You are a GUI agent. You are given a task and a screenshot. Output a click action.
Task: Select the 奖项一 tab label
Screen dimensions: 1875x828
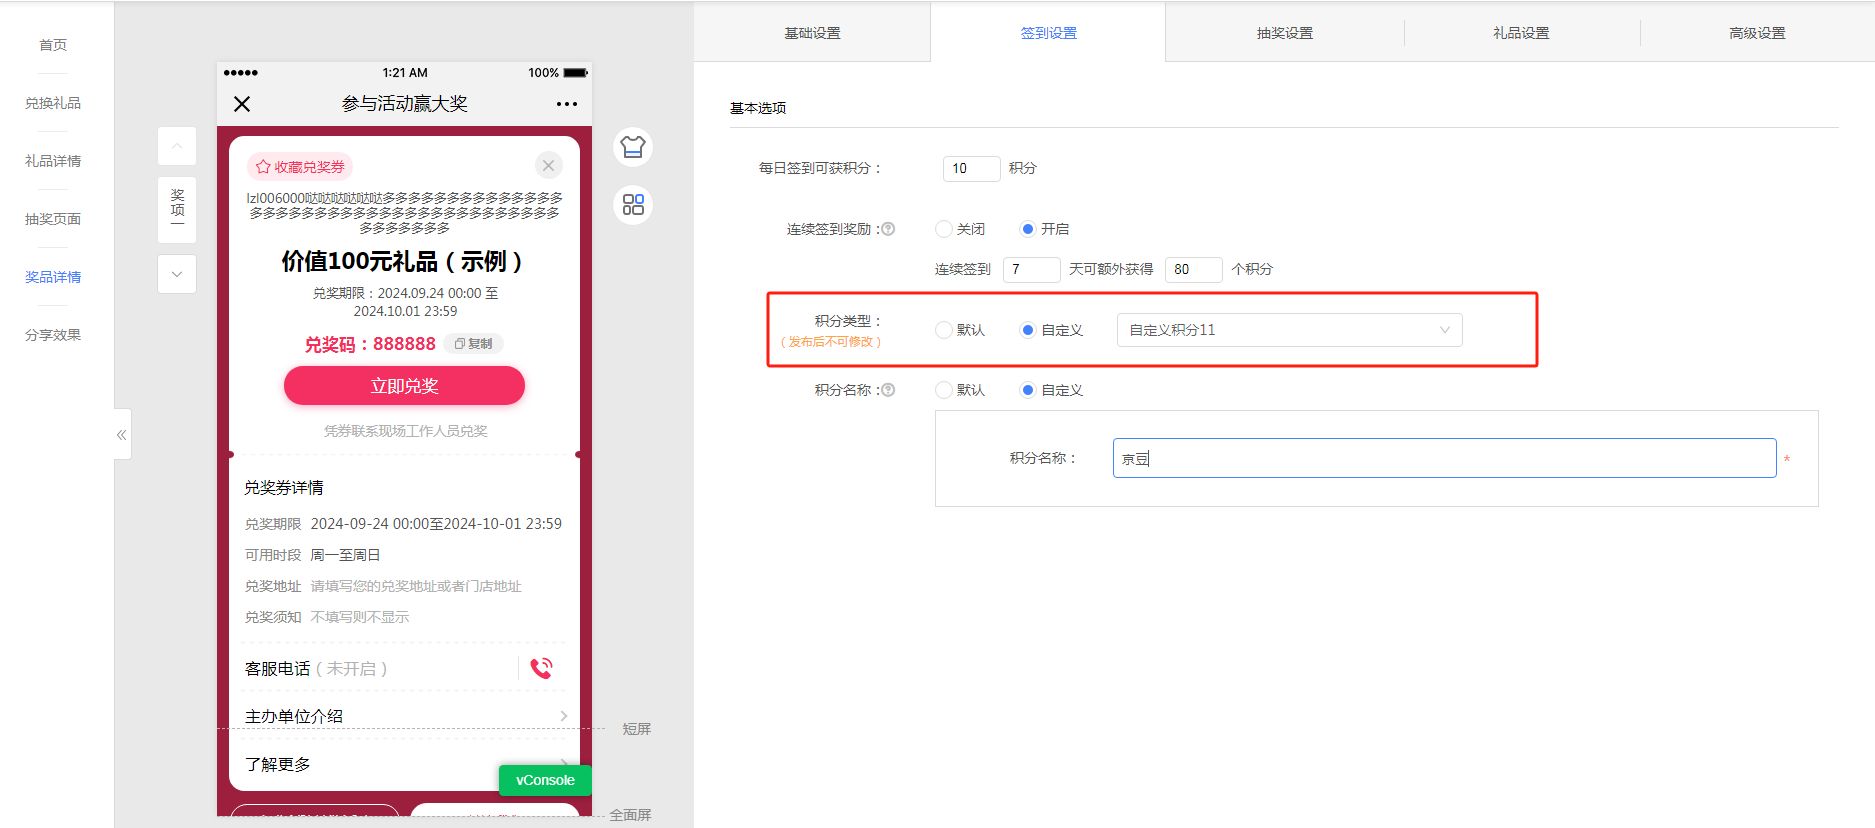[177, 210]
